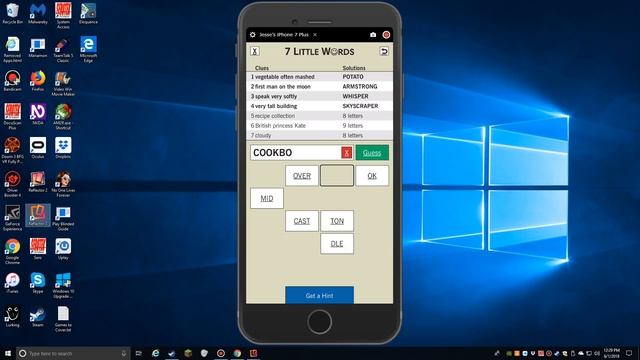Open the Windows Start menu

point(8,353)
